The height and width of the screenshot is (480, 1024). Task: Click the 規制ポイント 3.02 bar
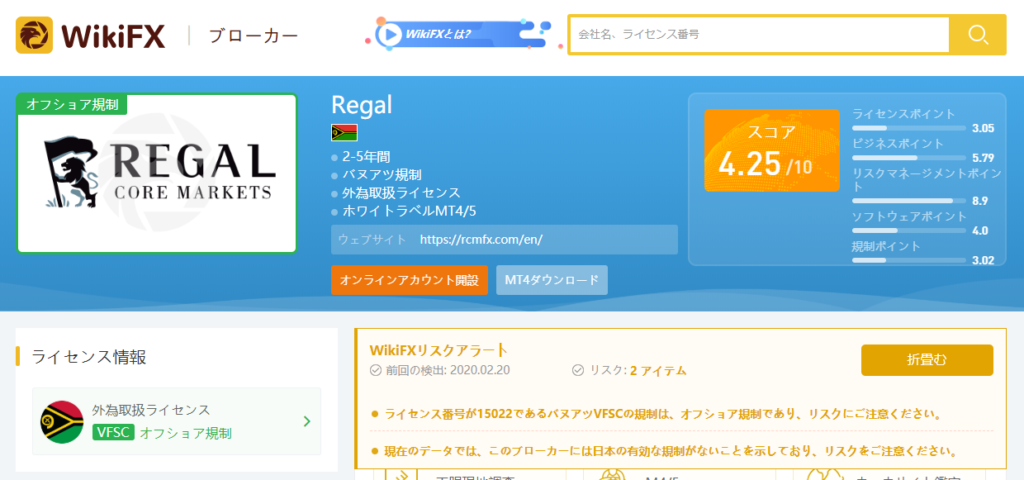909,261
